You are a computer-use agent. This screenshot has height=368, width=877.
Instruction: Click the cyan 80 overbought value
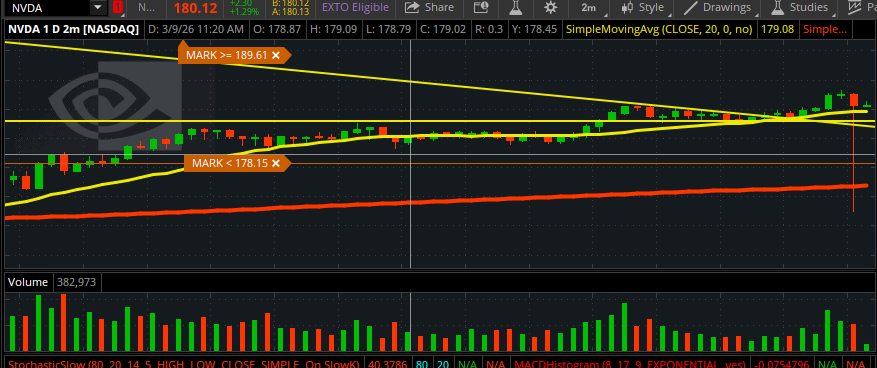point(422,365)
